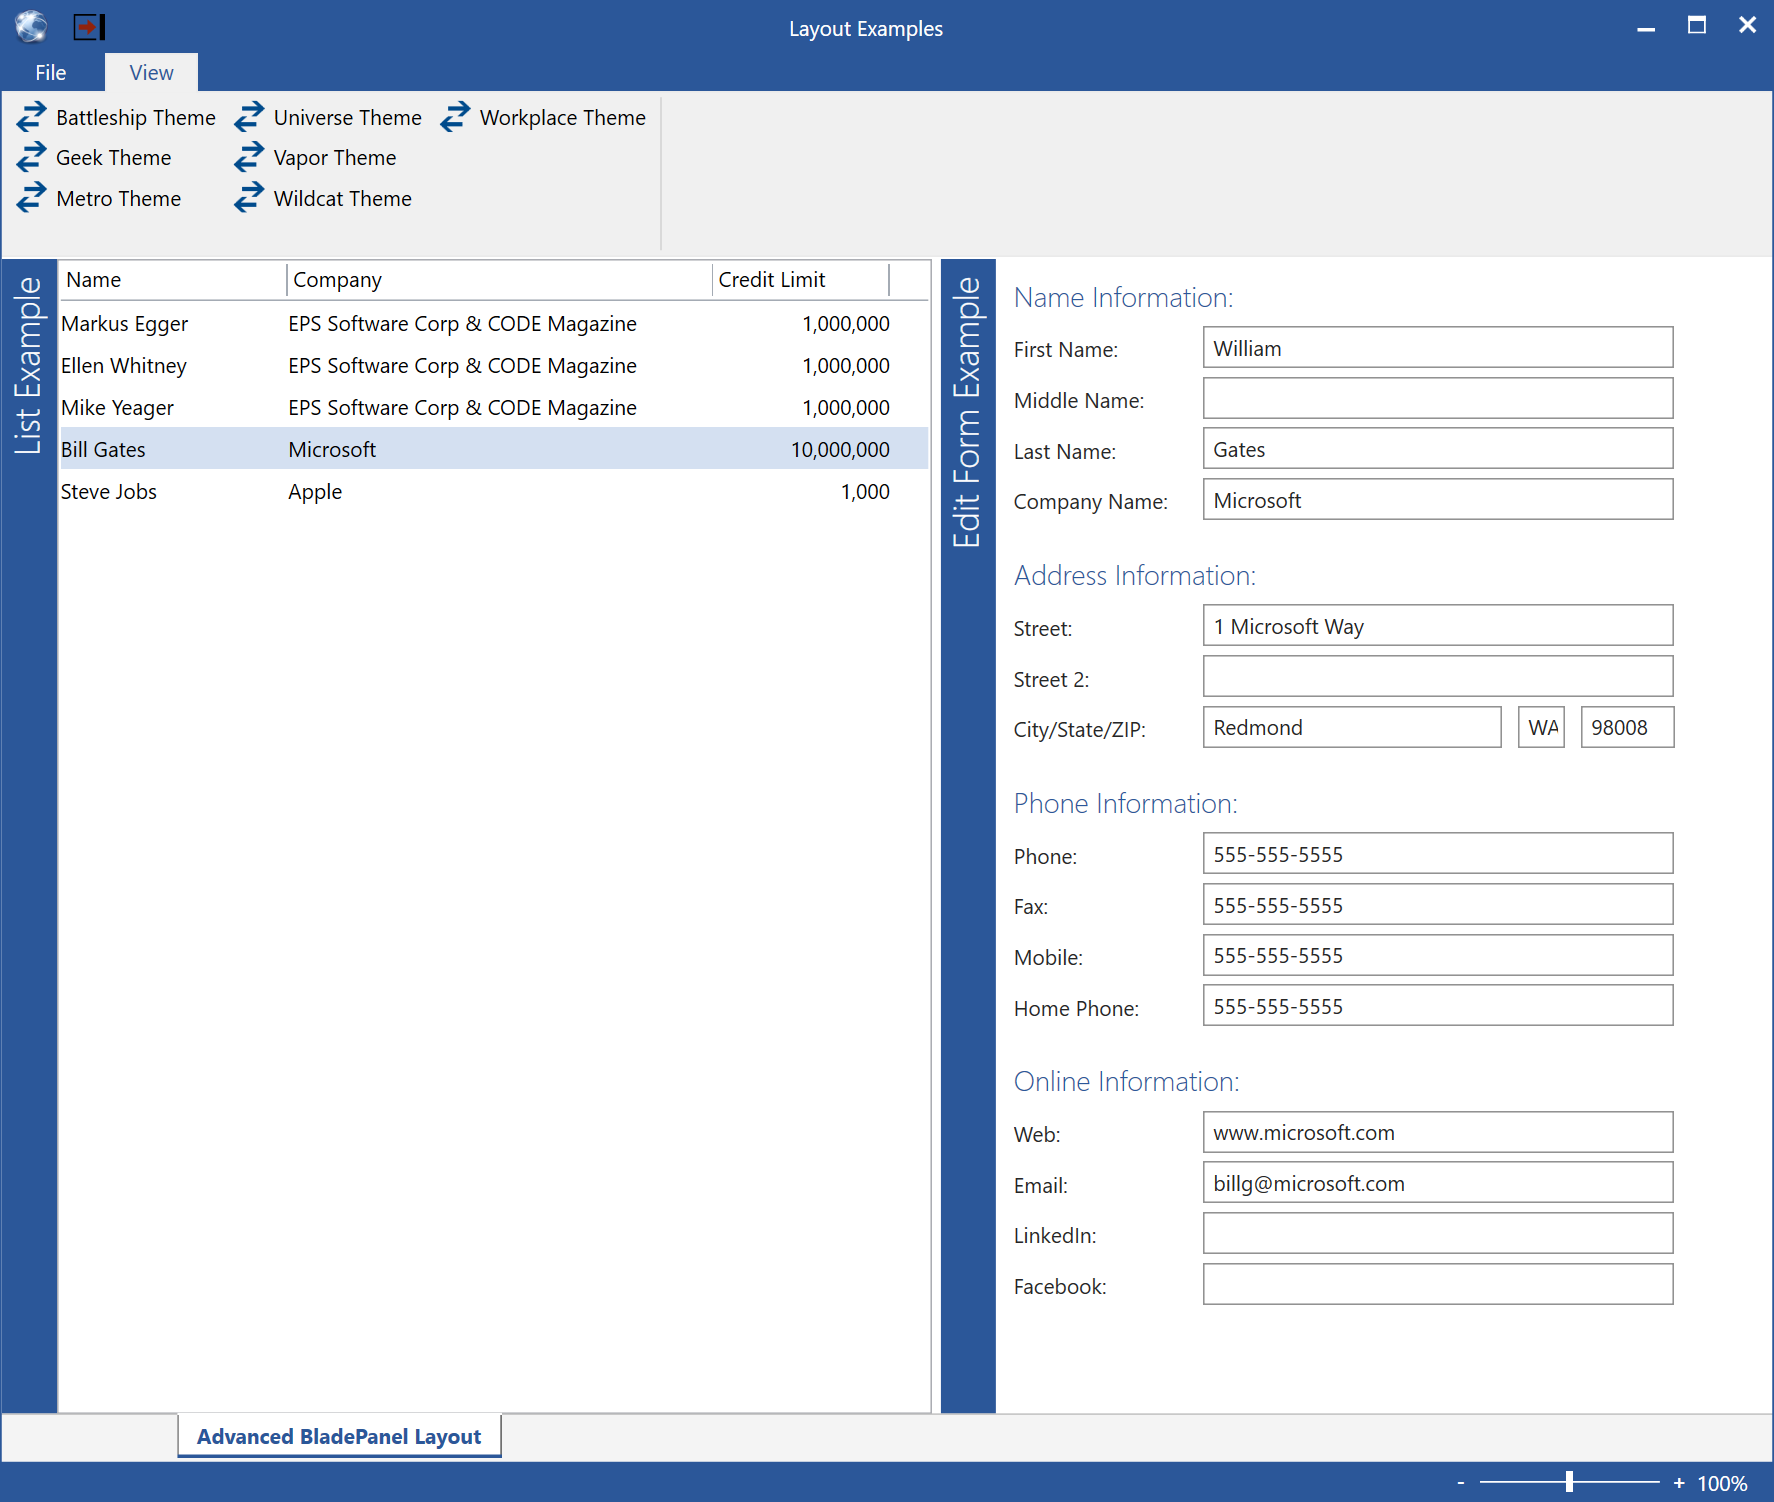Sort by Credit Limit column header
The width and height of the screenshot is (1774, 1502).
pyautogui.click(x=801, y=280)
